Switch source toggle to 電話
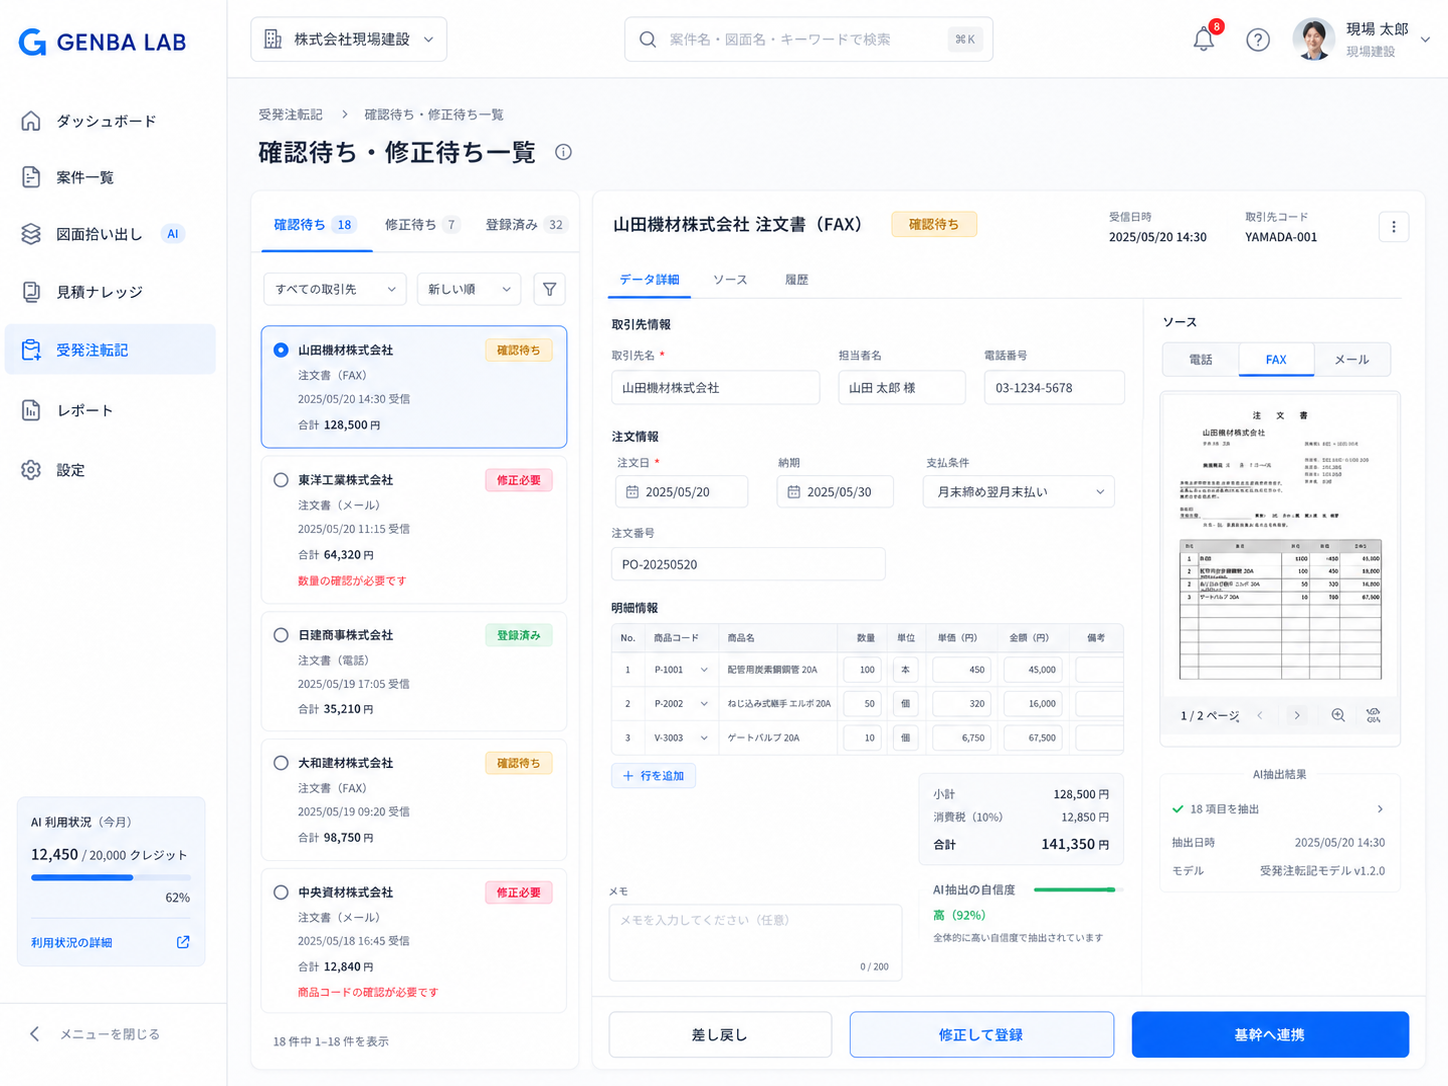The width and height of the screenshot is (1448, 1086). pos(1201,359)
